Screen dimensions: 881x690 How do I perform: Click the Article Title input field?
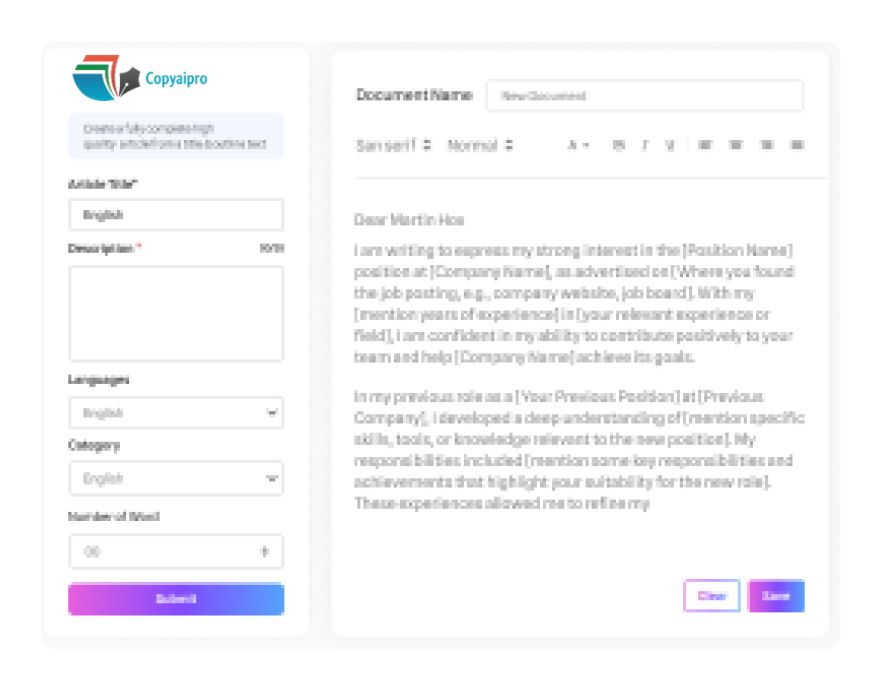[176, 215]
